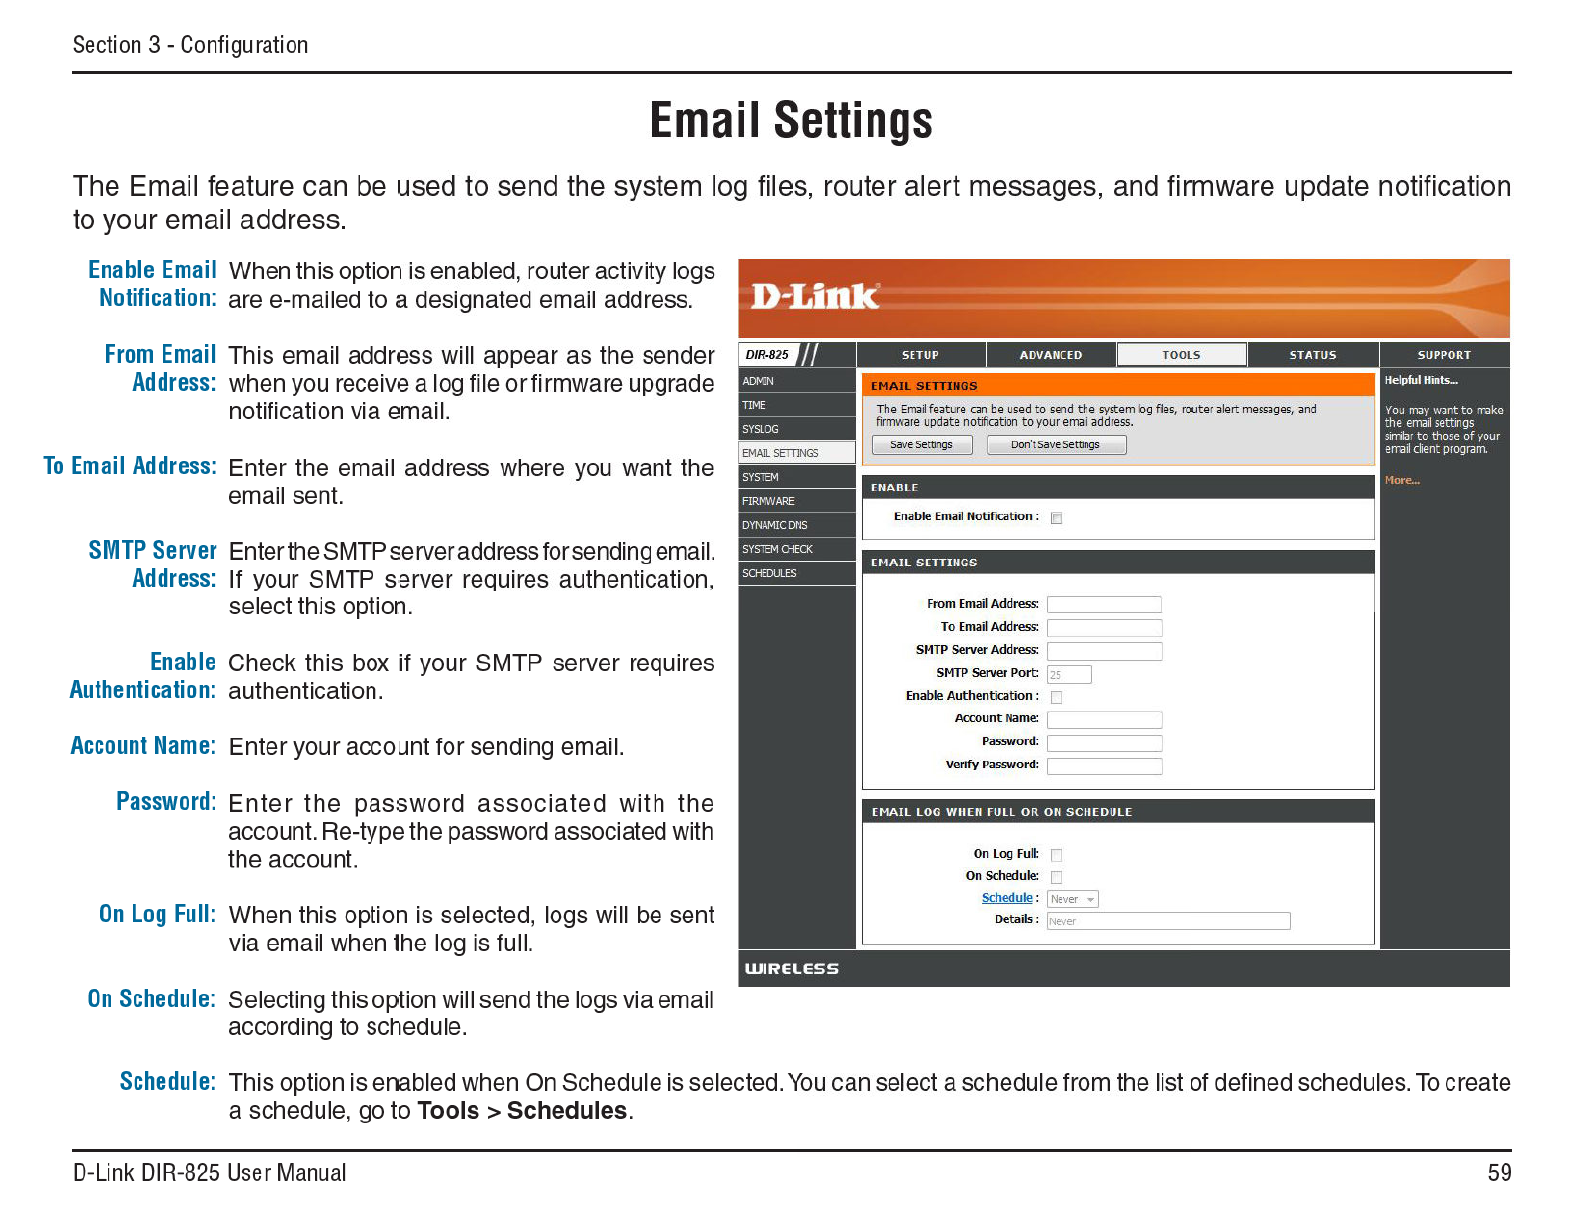The height and width of the screenshot is (1224, 1584).
Task: Click the Don't Save Settings button
Action: pos(1056,445)
